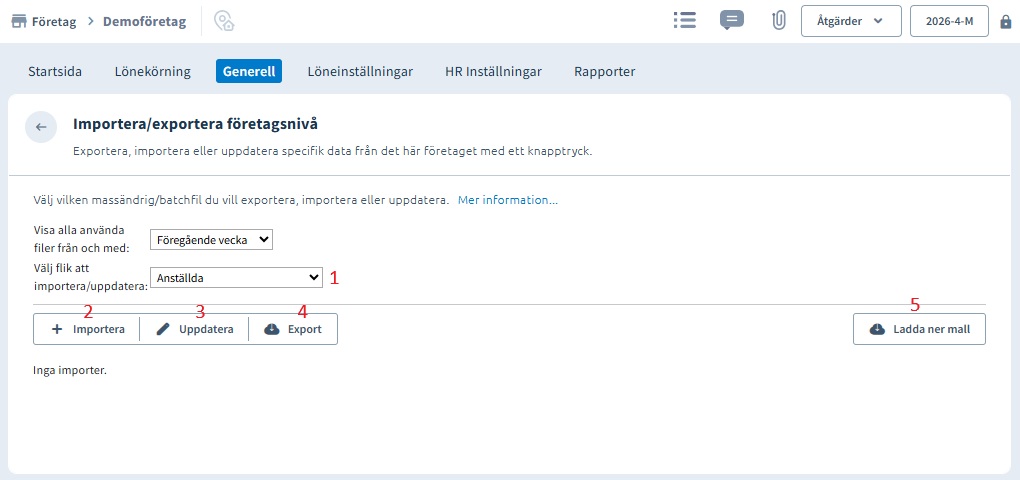This screenshot has height=480, width=1020.
Task: Switch to the Startsida tab
Action: click(x=54, y=71)
